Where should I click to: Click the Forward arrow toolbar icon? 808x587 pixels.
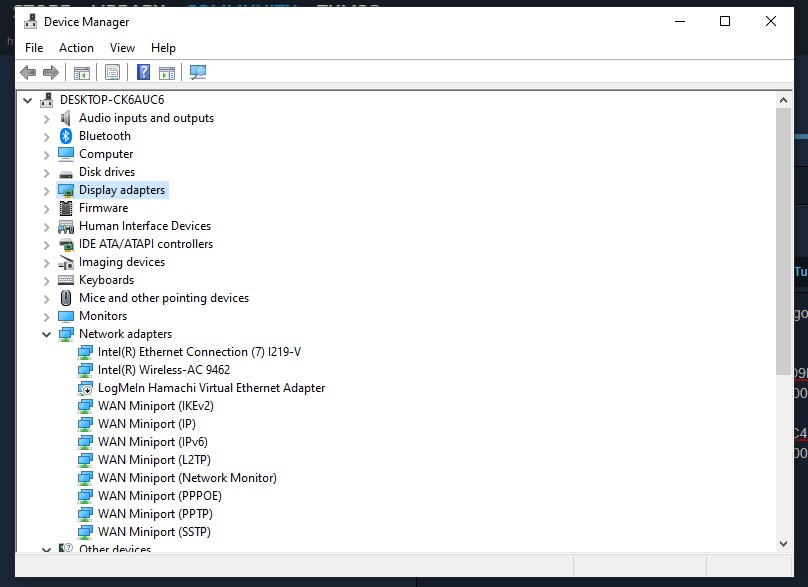(x=50, y=73)
